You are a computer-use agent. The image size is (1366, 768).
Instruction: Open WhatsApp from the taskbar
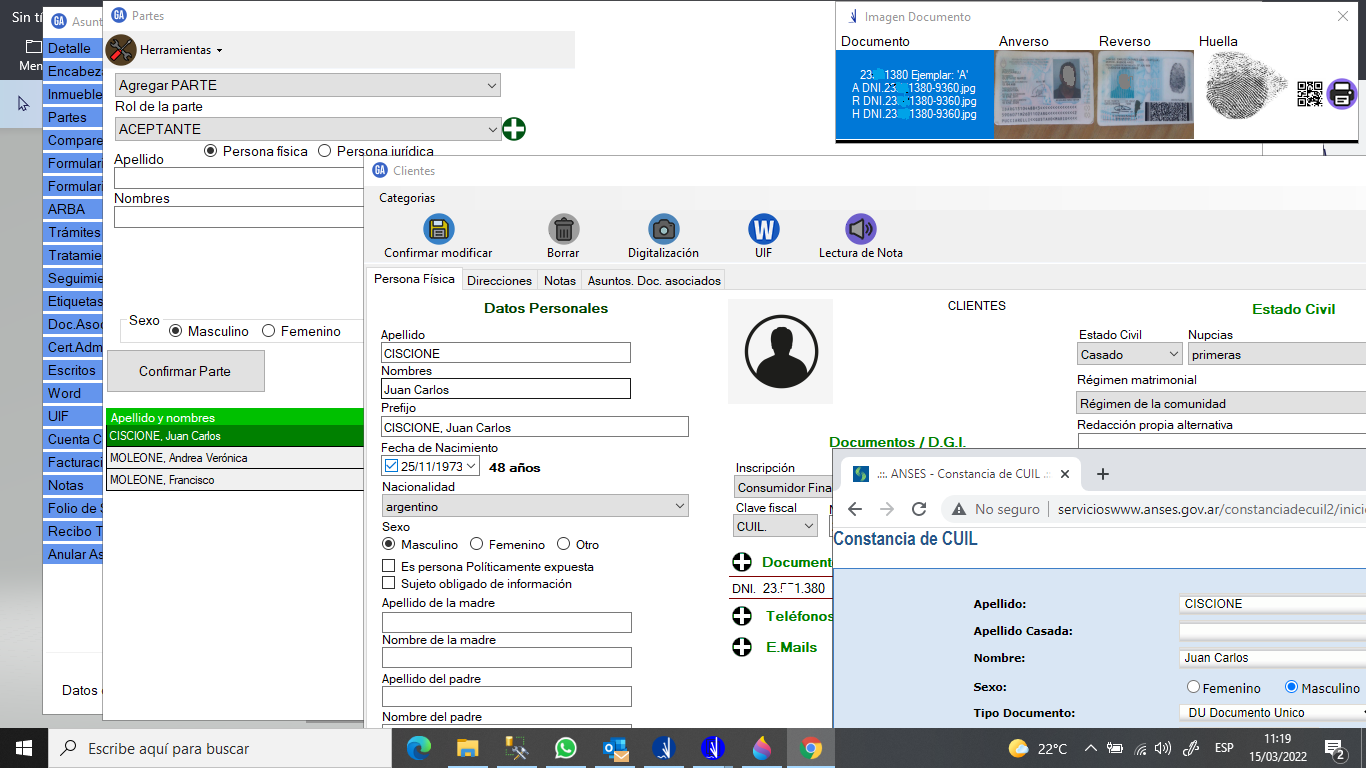pos(565,747)
